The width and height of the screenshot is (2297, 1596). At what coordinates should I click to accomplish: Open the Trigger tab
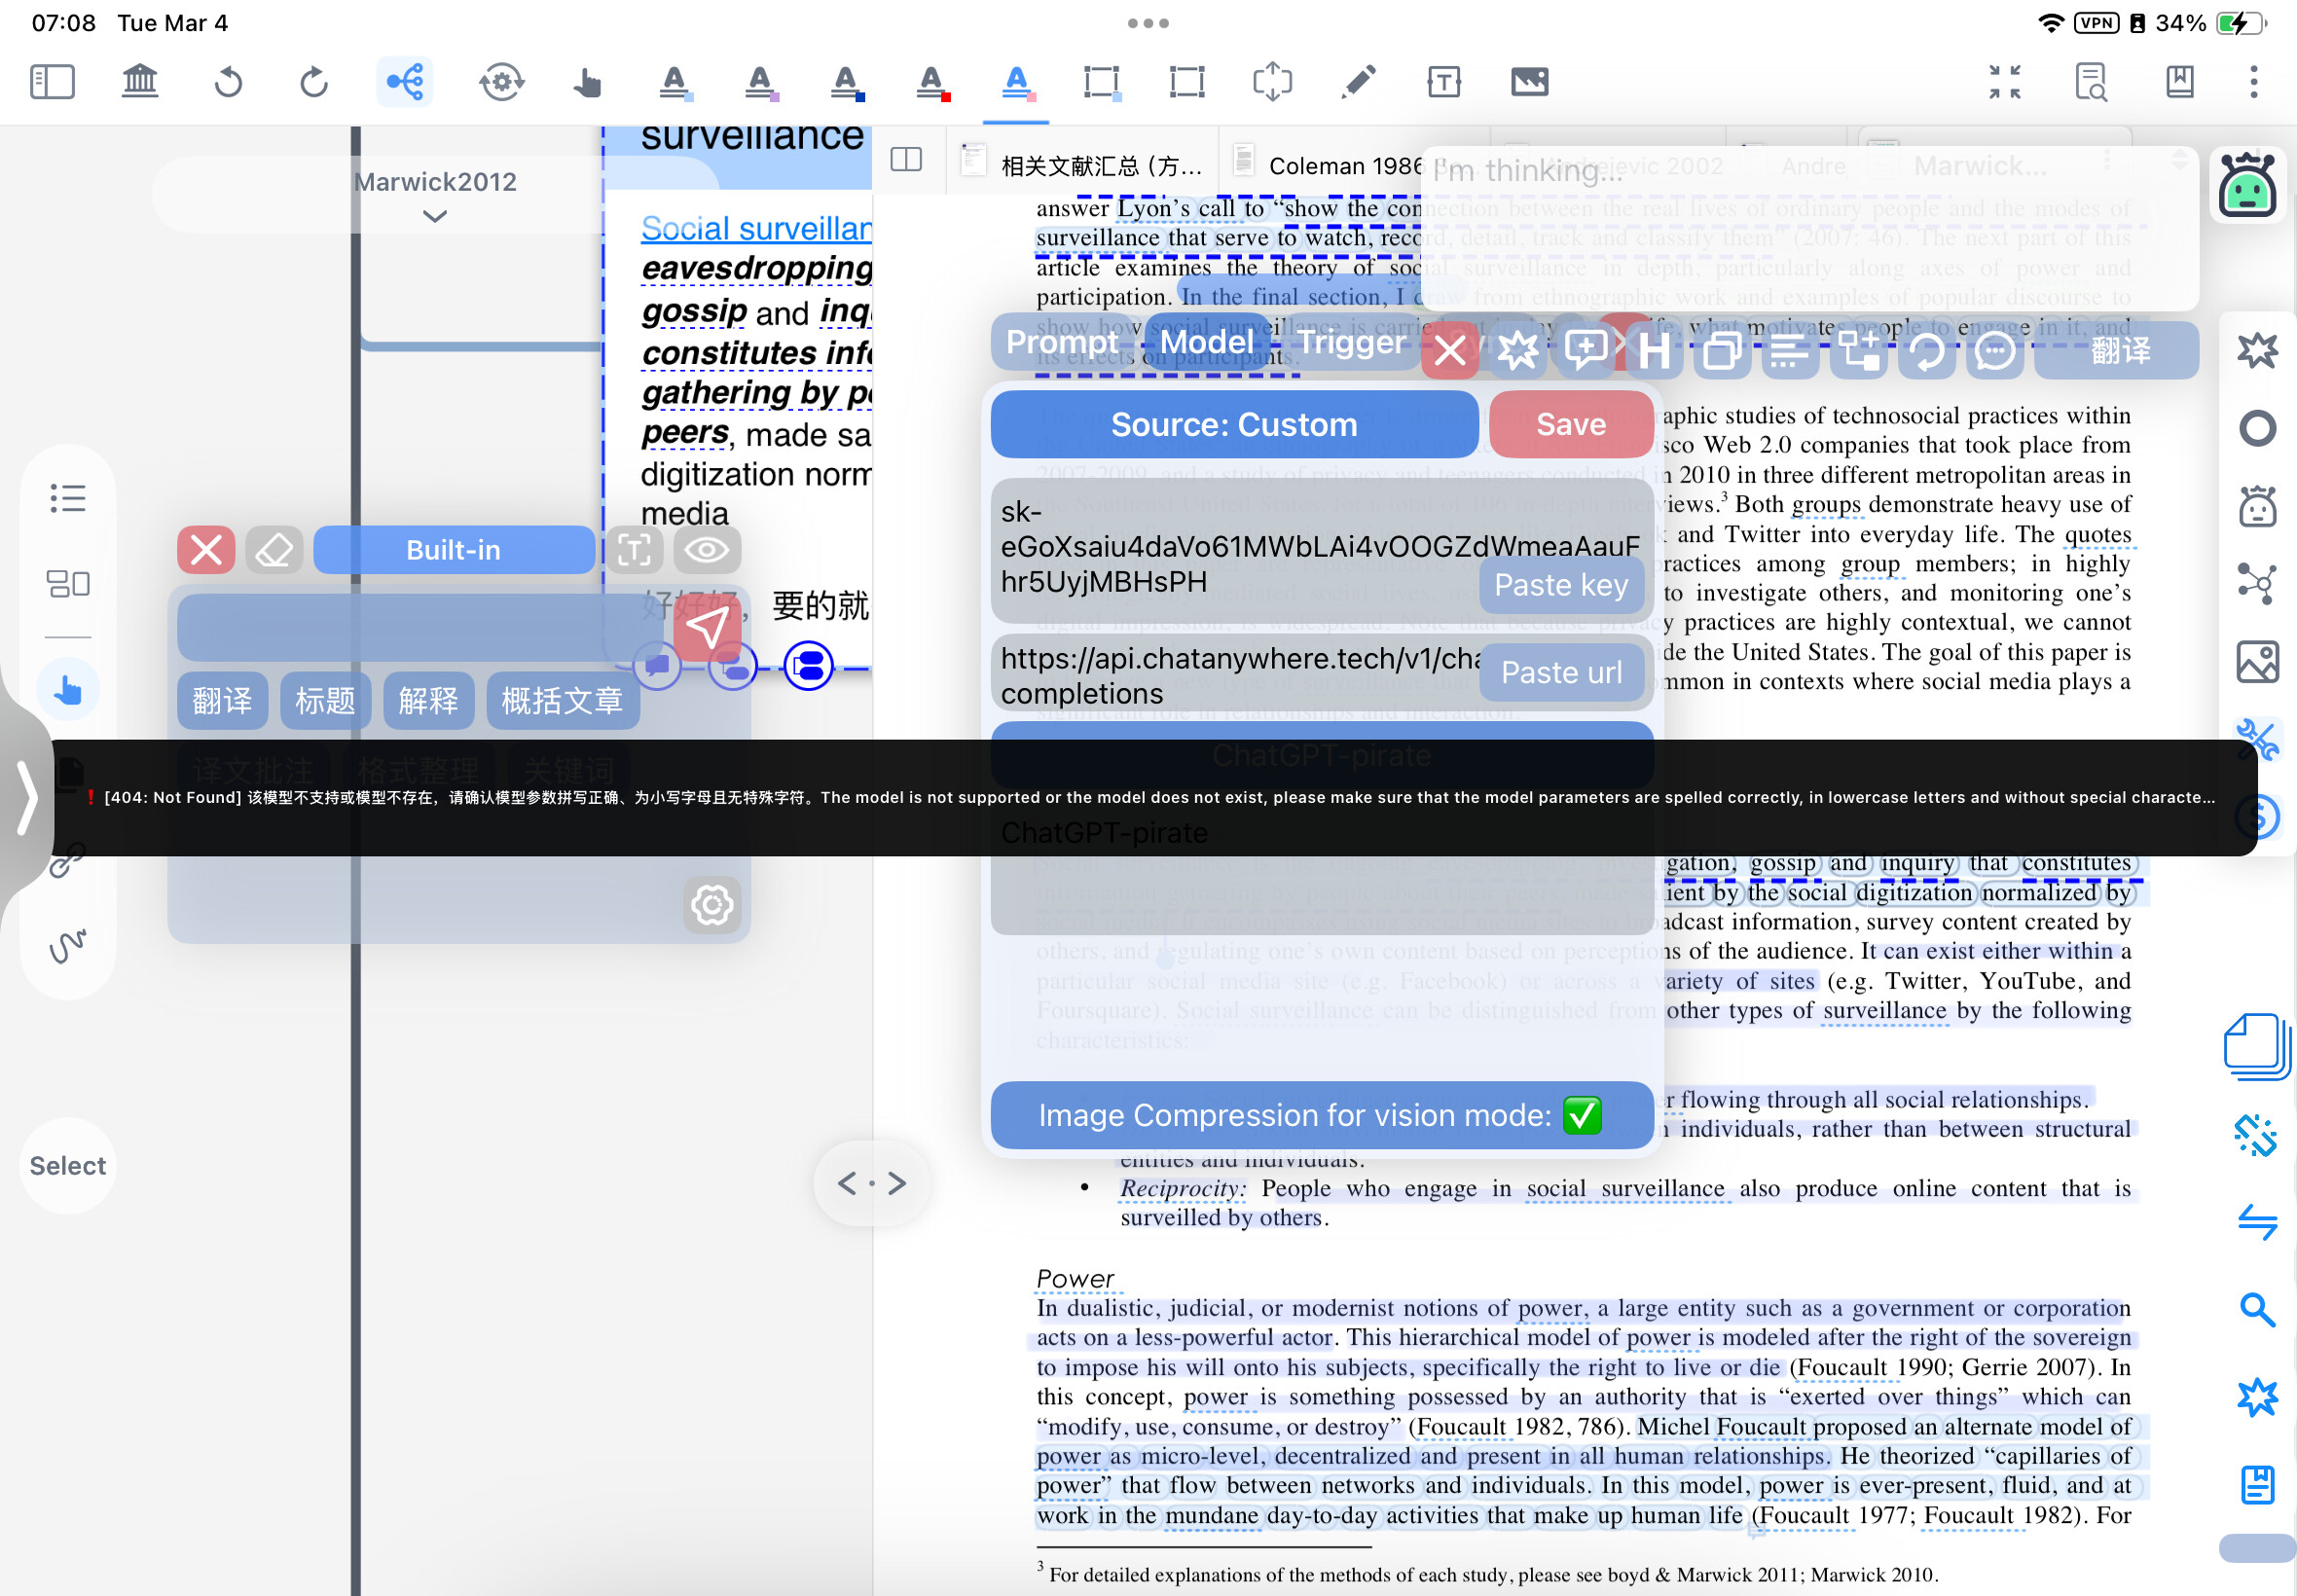point(1351,342)
